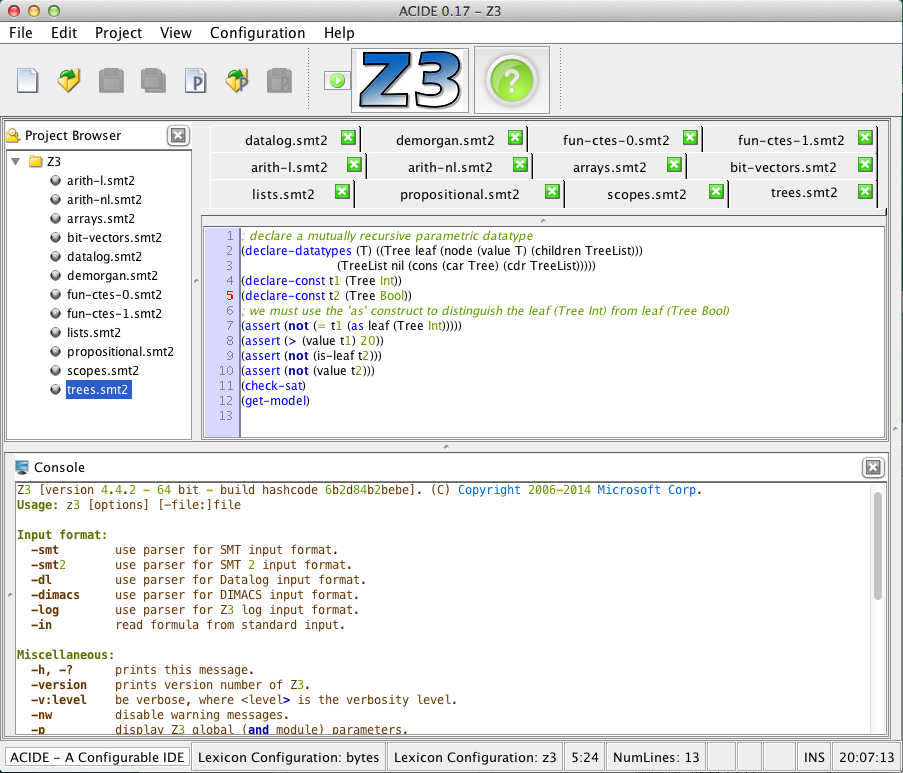The image size is (903, 773).
Task: Select lists.smt2 in the project tree
Action: pos(94,332)
